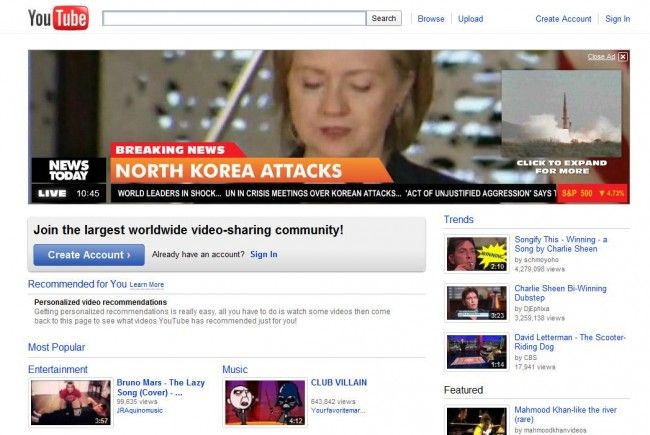Click the Charlie Sheen Bi-Winning Dubstep thumbnail

point(477,303)
